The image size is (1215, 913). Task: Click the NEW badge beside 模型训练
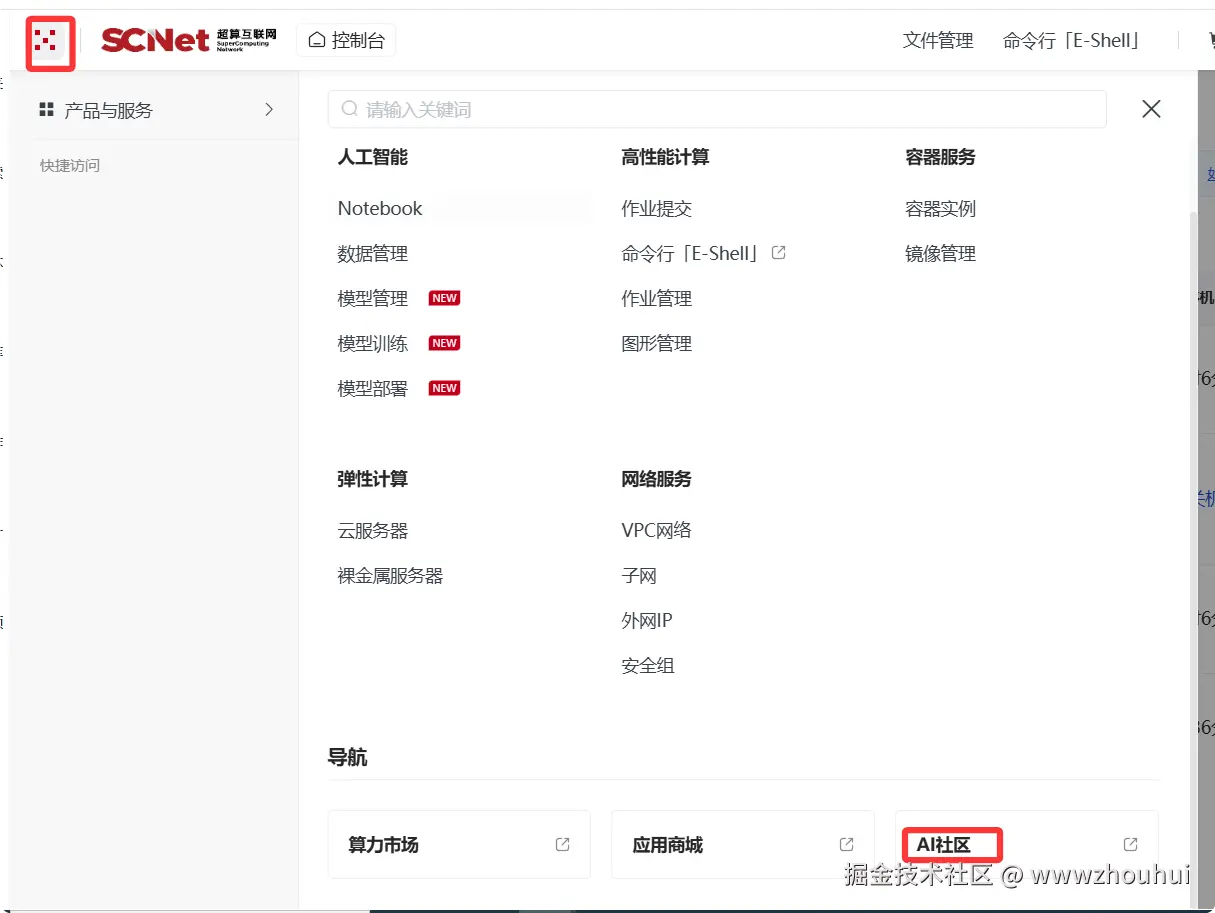[444, 343]
